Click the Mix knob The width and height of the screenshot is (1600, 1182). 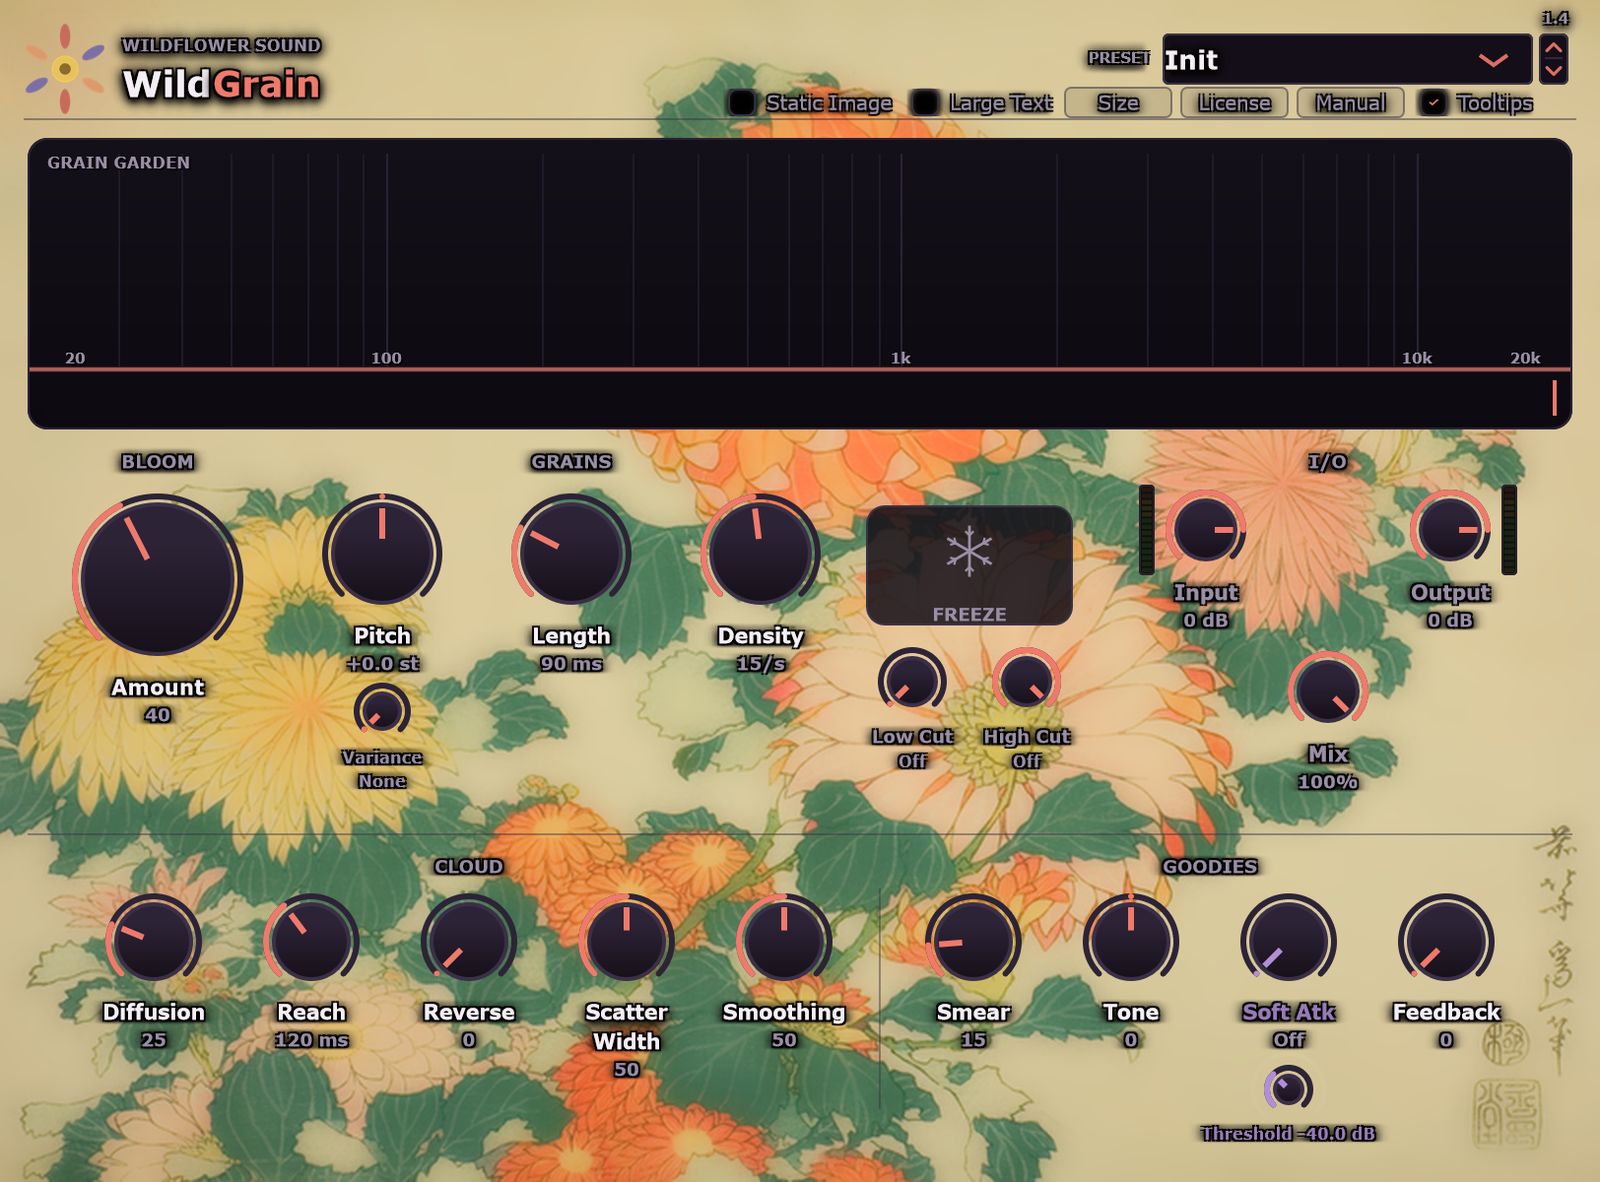pyautogui.click(x=1328, y=690)
